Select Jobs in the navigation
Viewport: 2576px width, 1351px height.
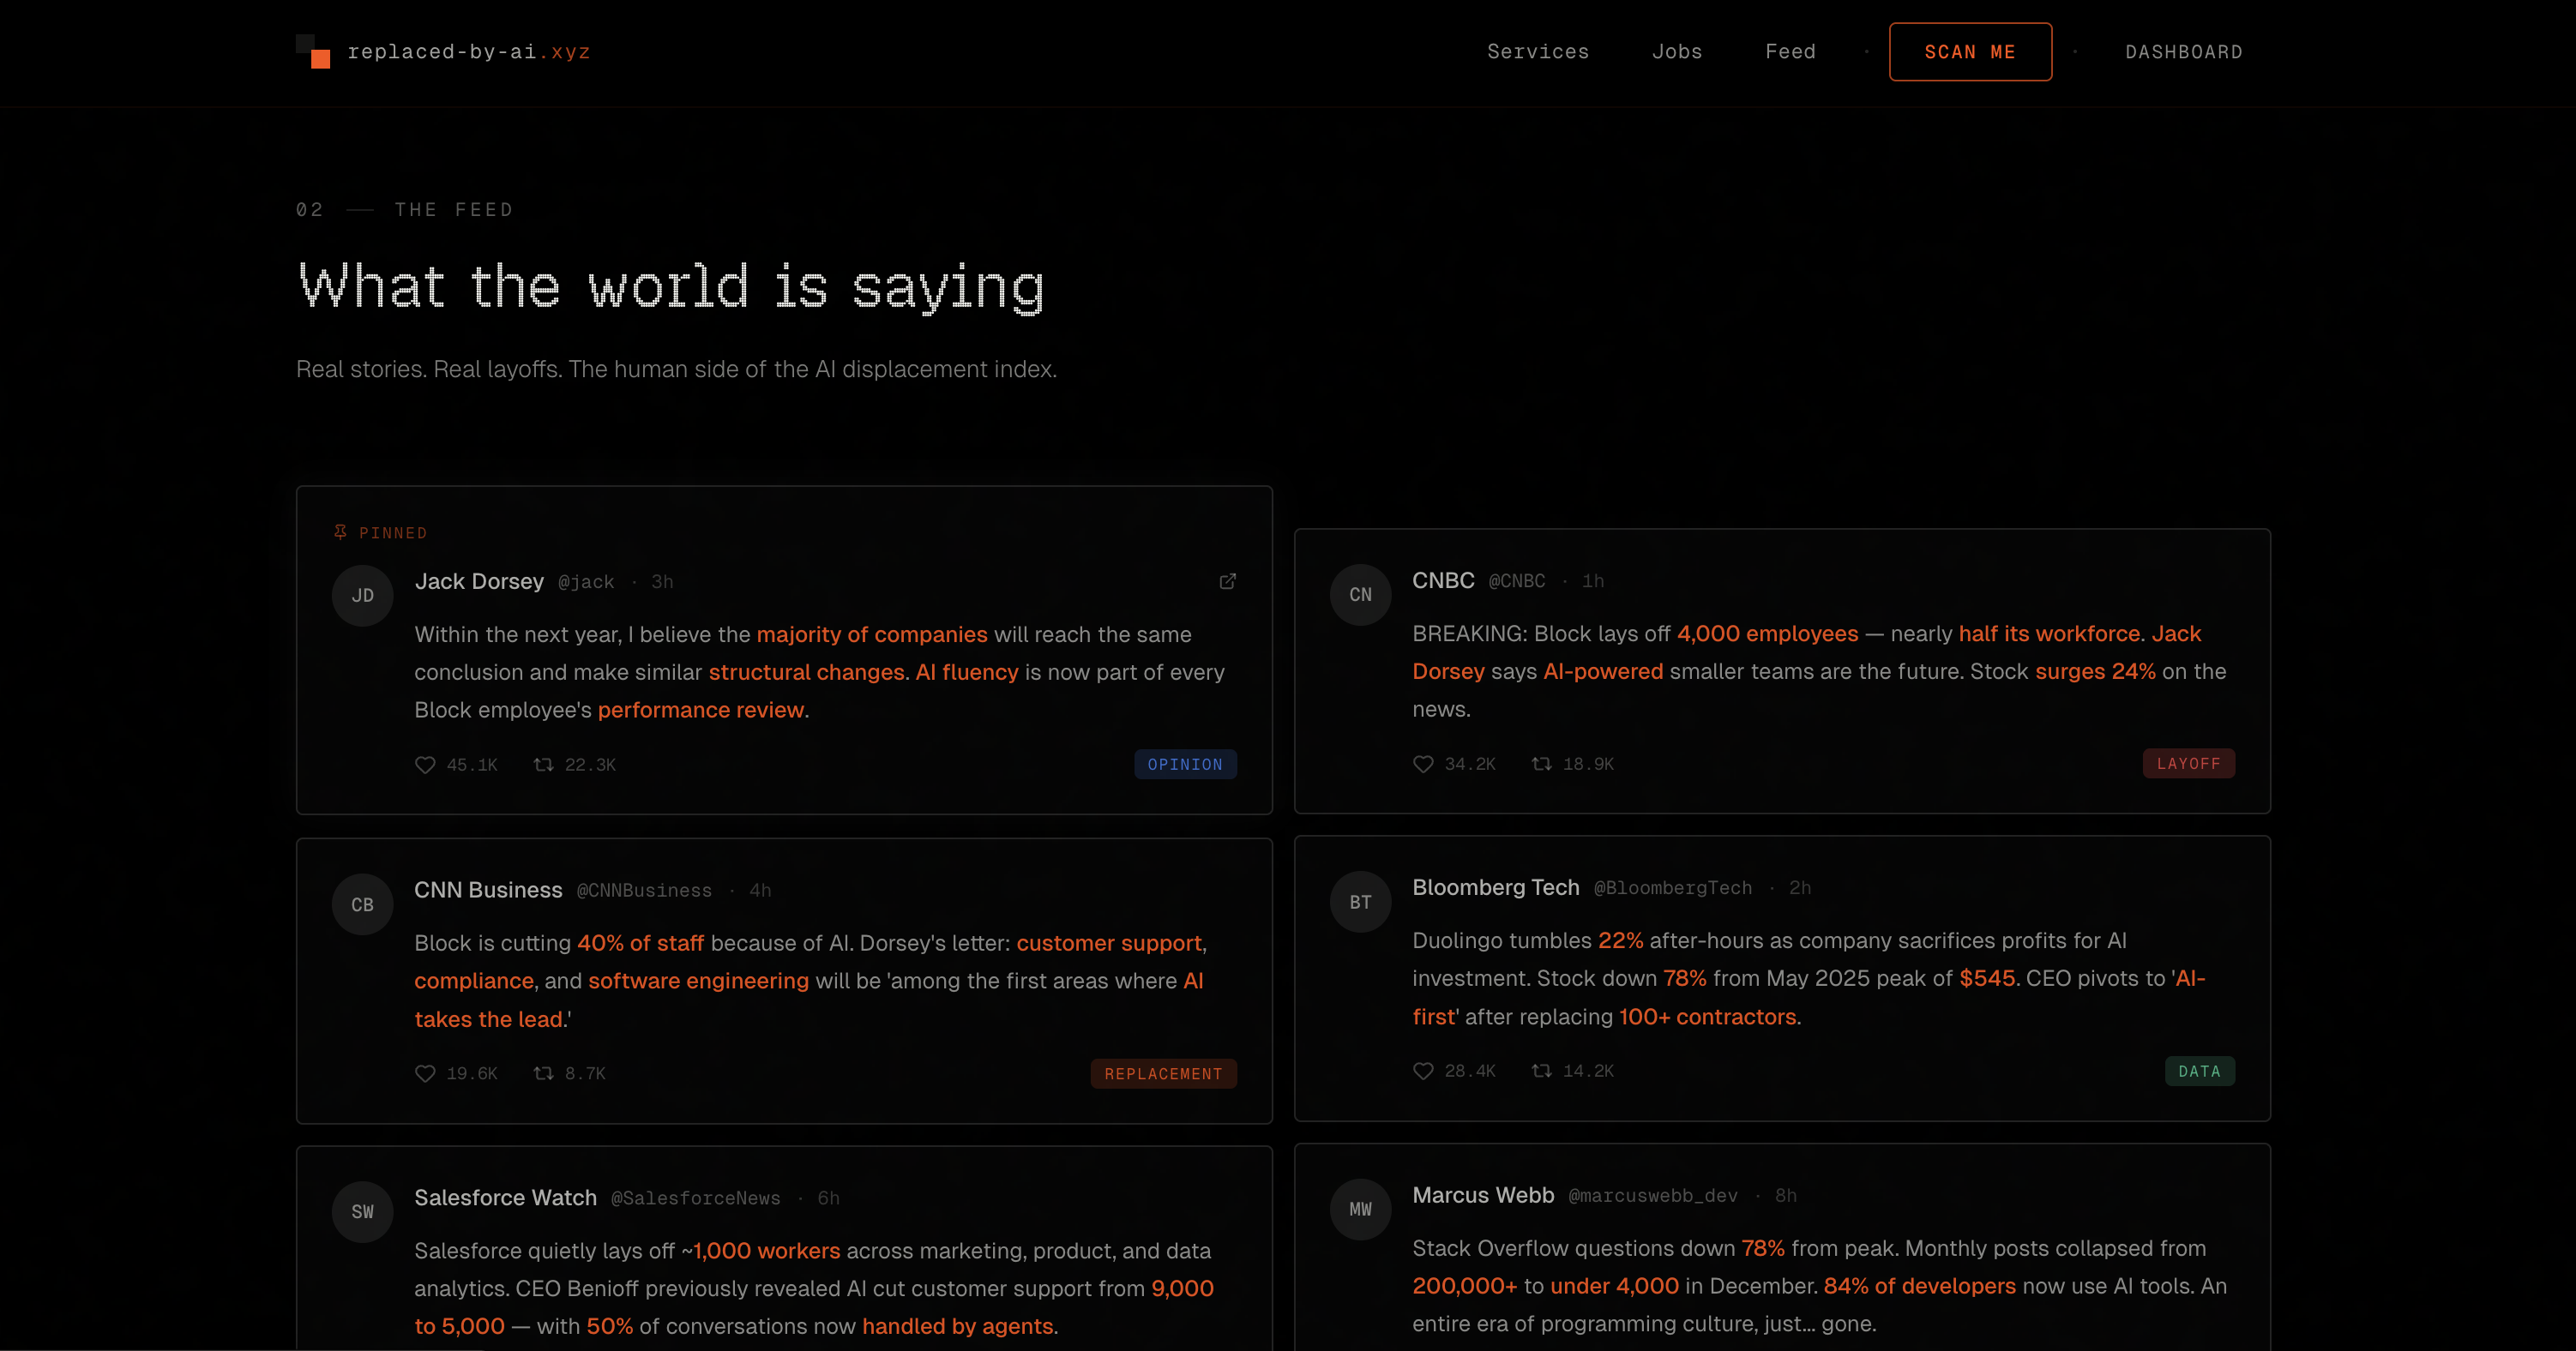point(1677,51)
